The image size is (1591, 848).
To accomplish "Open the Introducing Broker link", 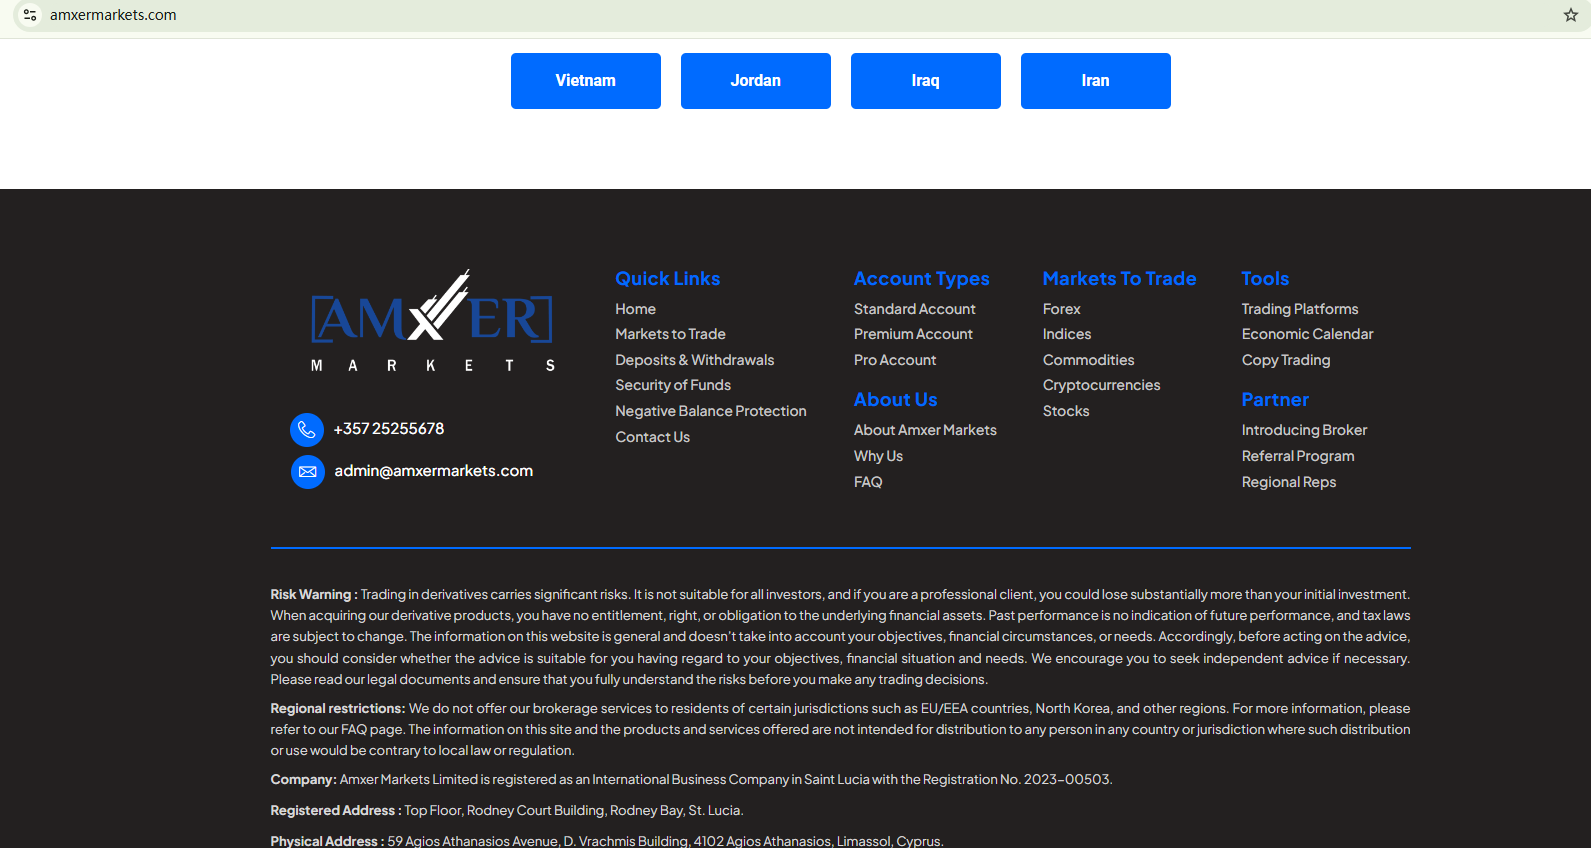I will (1304, 430).
